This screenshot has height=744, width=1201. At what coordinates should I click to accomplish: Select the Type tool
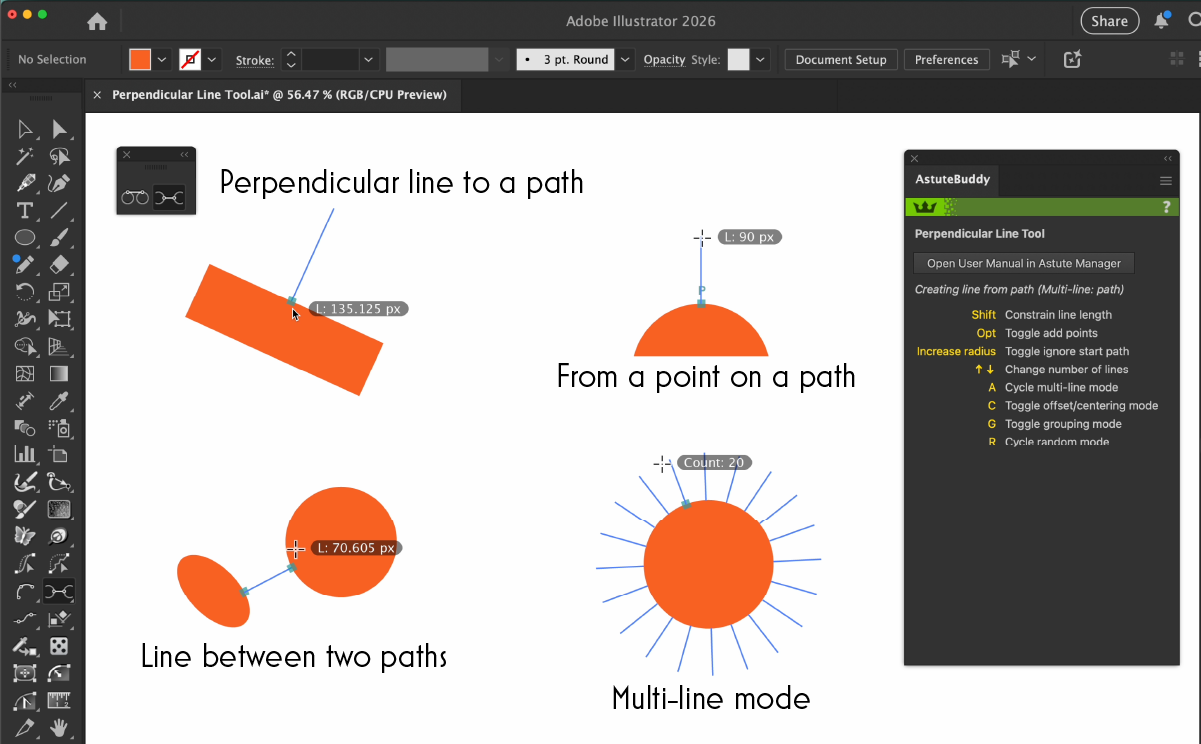click(x=25, y=211)
